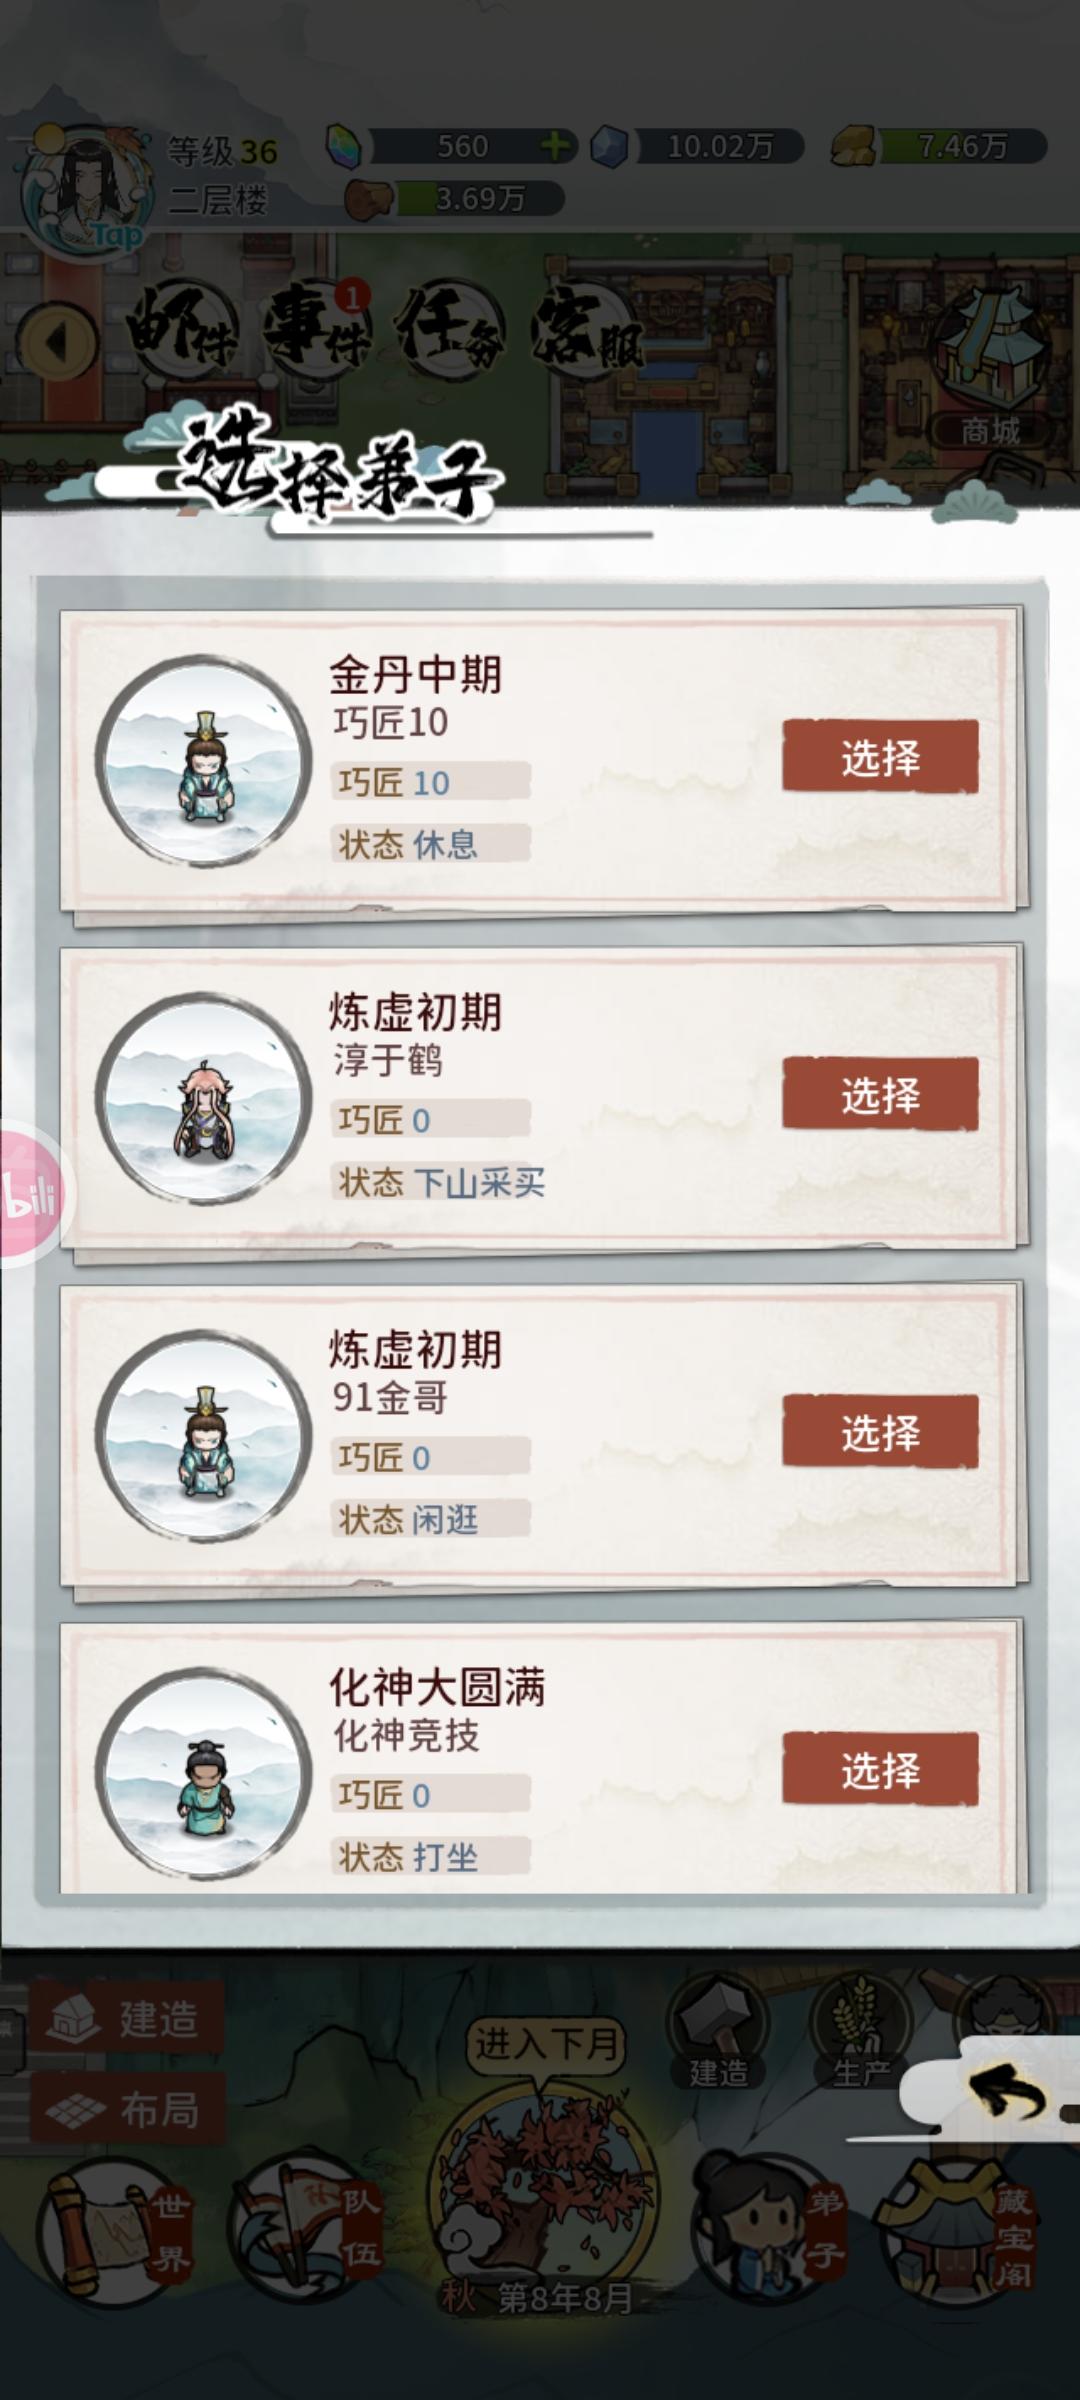
Task: Collapse the menu row with left arrow
Action: 58,342
